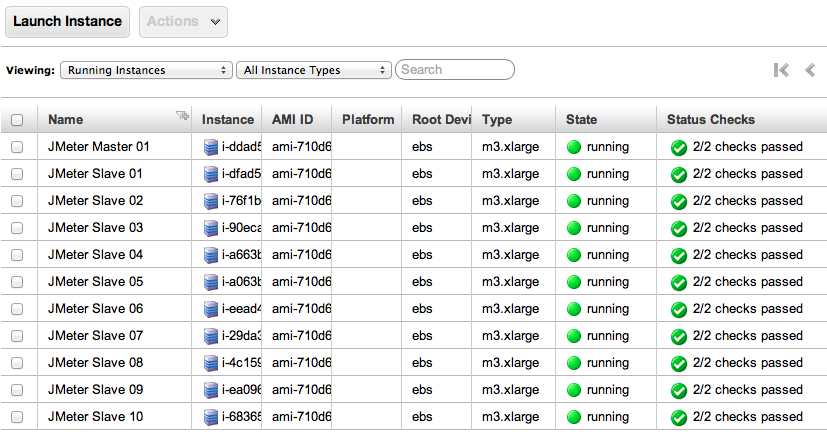Click the instance icon for JMeter Slave 08
The width and height of the screenshot is (827, 440).
[x=211, y=363]
